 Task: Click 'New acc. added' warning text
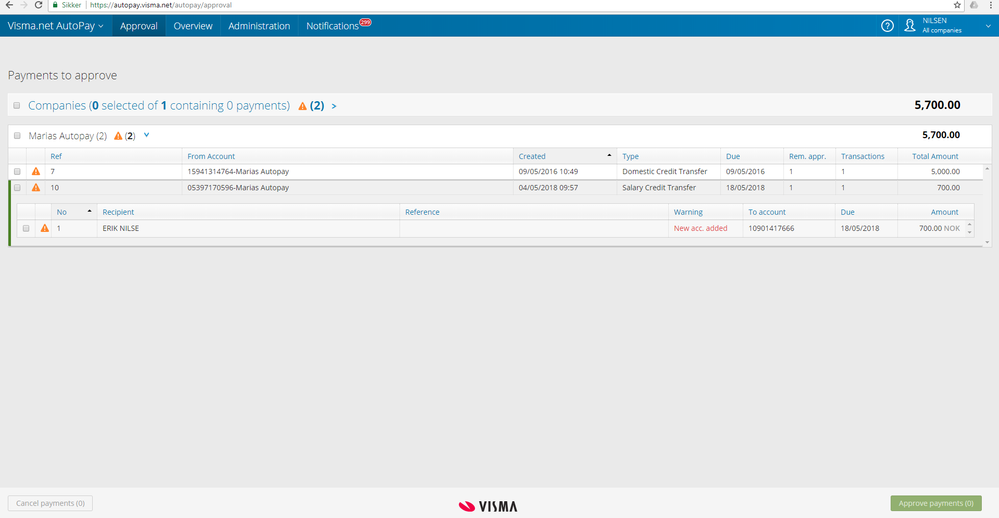pos(700,228)
